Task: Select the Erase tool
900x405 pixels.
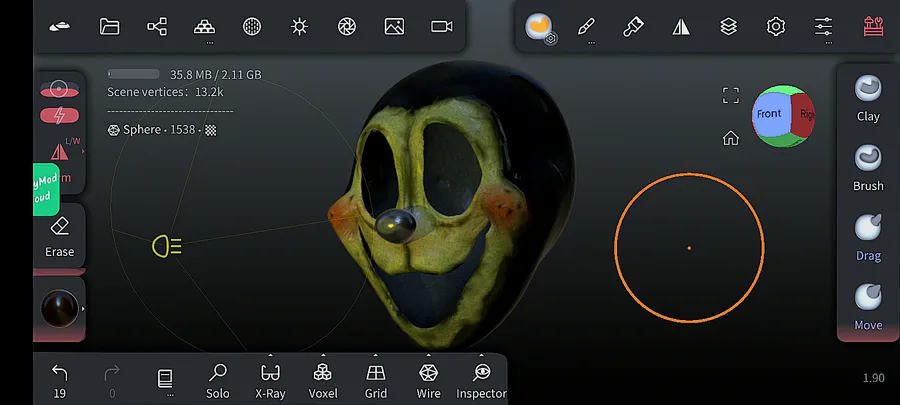Action: click(60, 236)
